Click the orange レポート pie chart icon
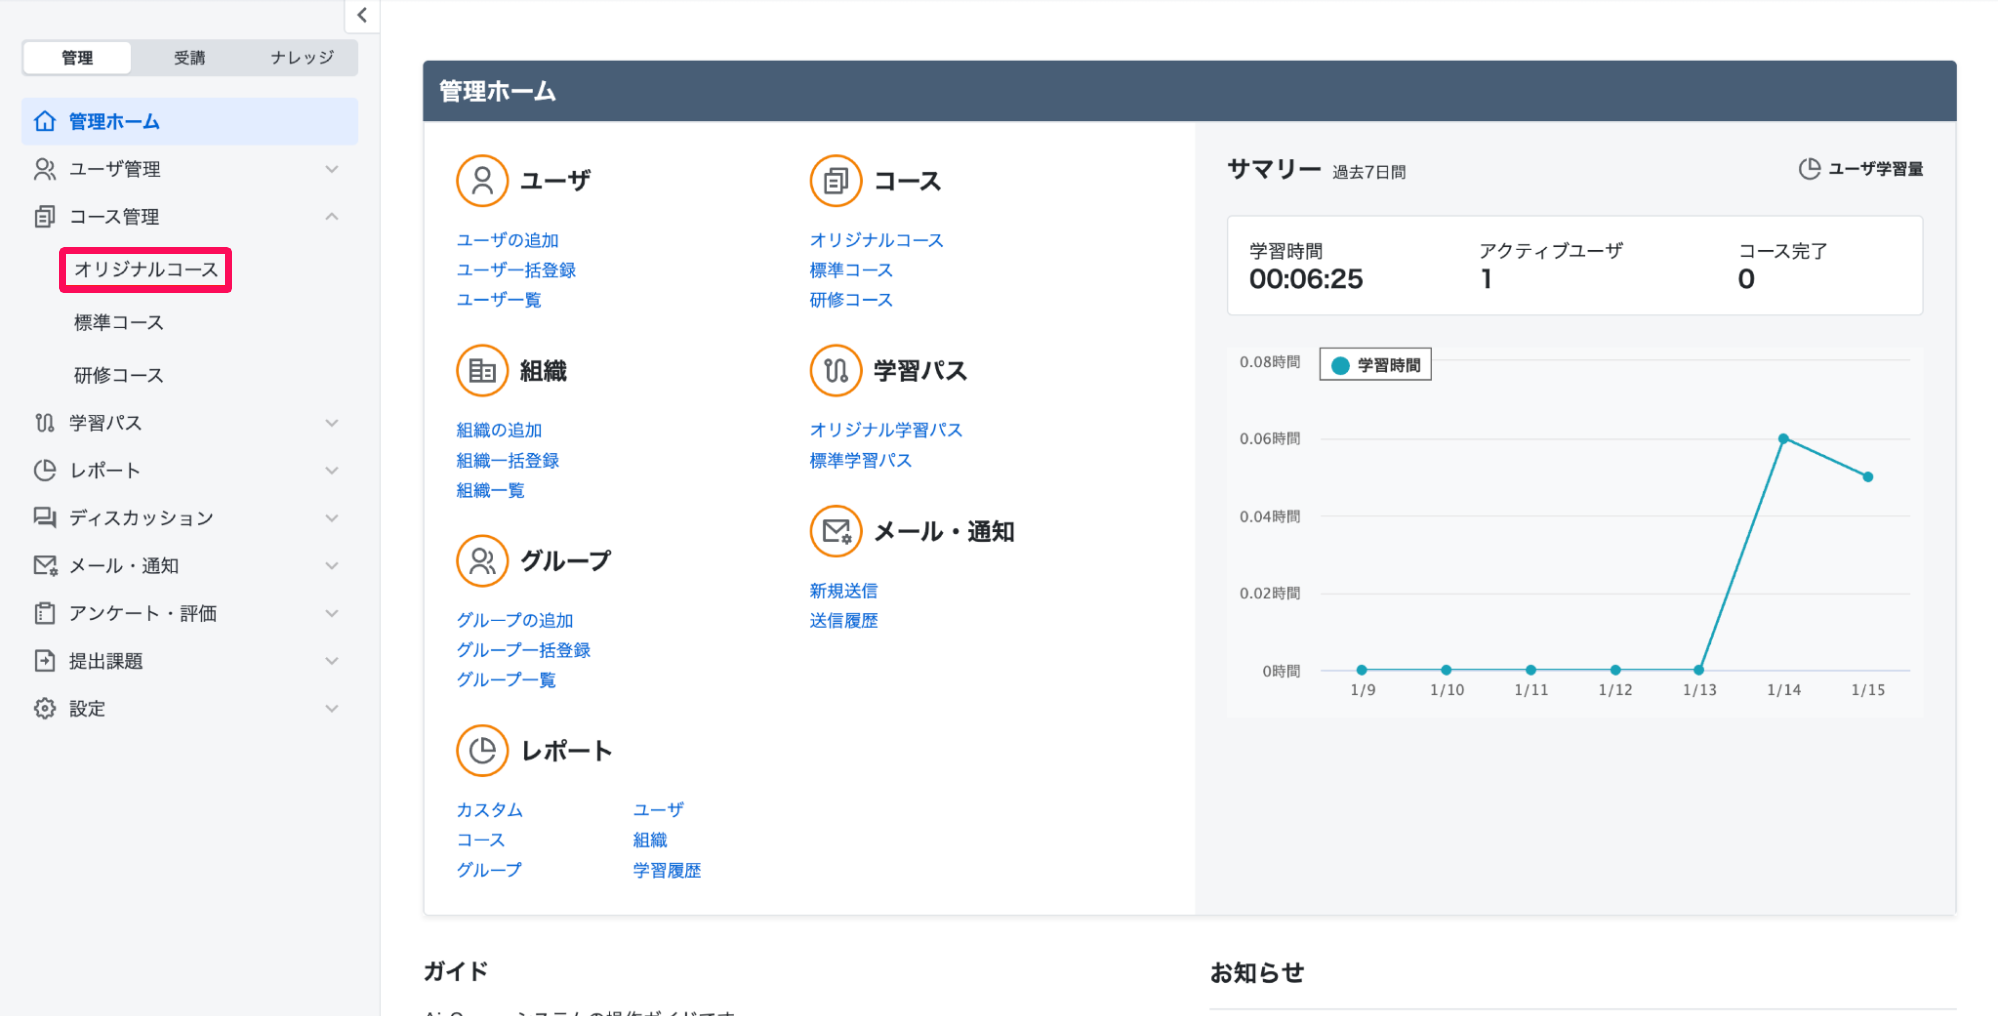The height and width of the screenshot is (1016, 1998). click(x=482, y=751)
